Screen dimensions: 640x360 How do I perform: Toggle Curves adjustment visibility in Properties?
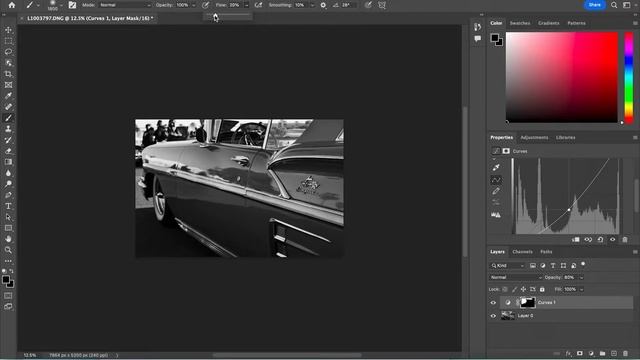tap(613, 240)
